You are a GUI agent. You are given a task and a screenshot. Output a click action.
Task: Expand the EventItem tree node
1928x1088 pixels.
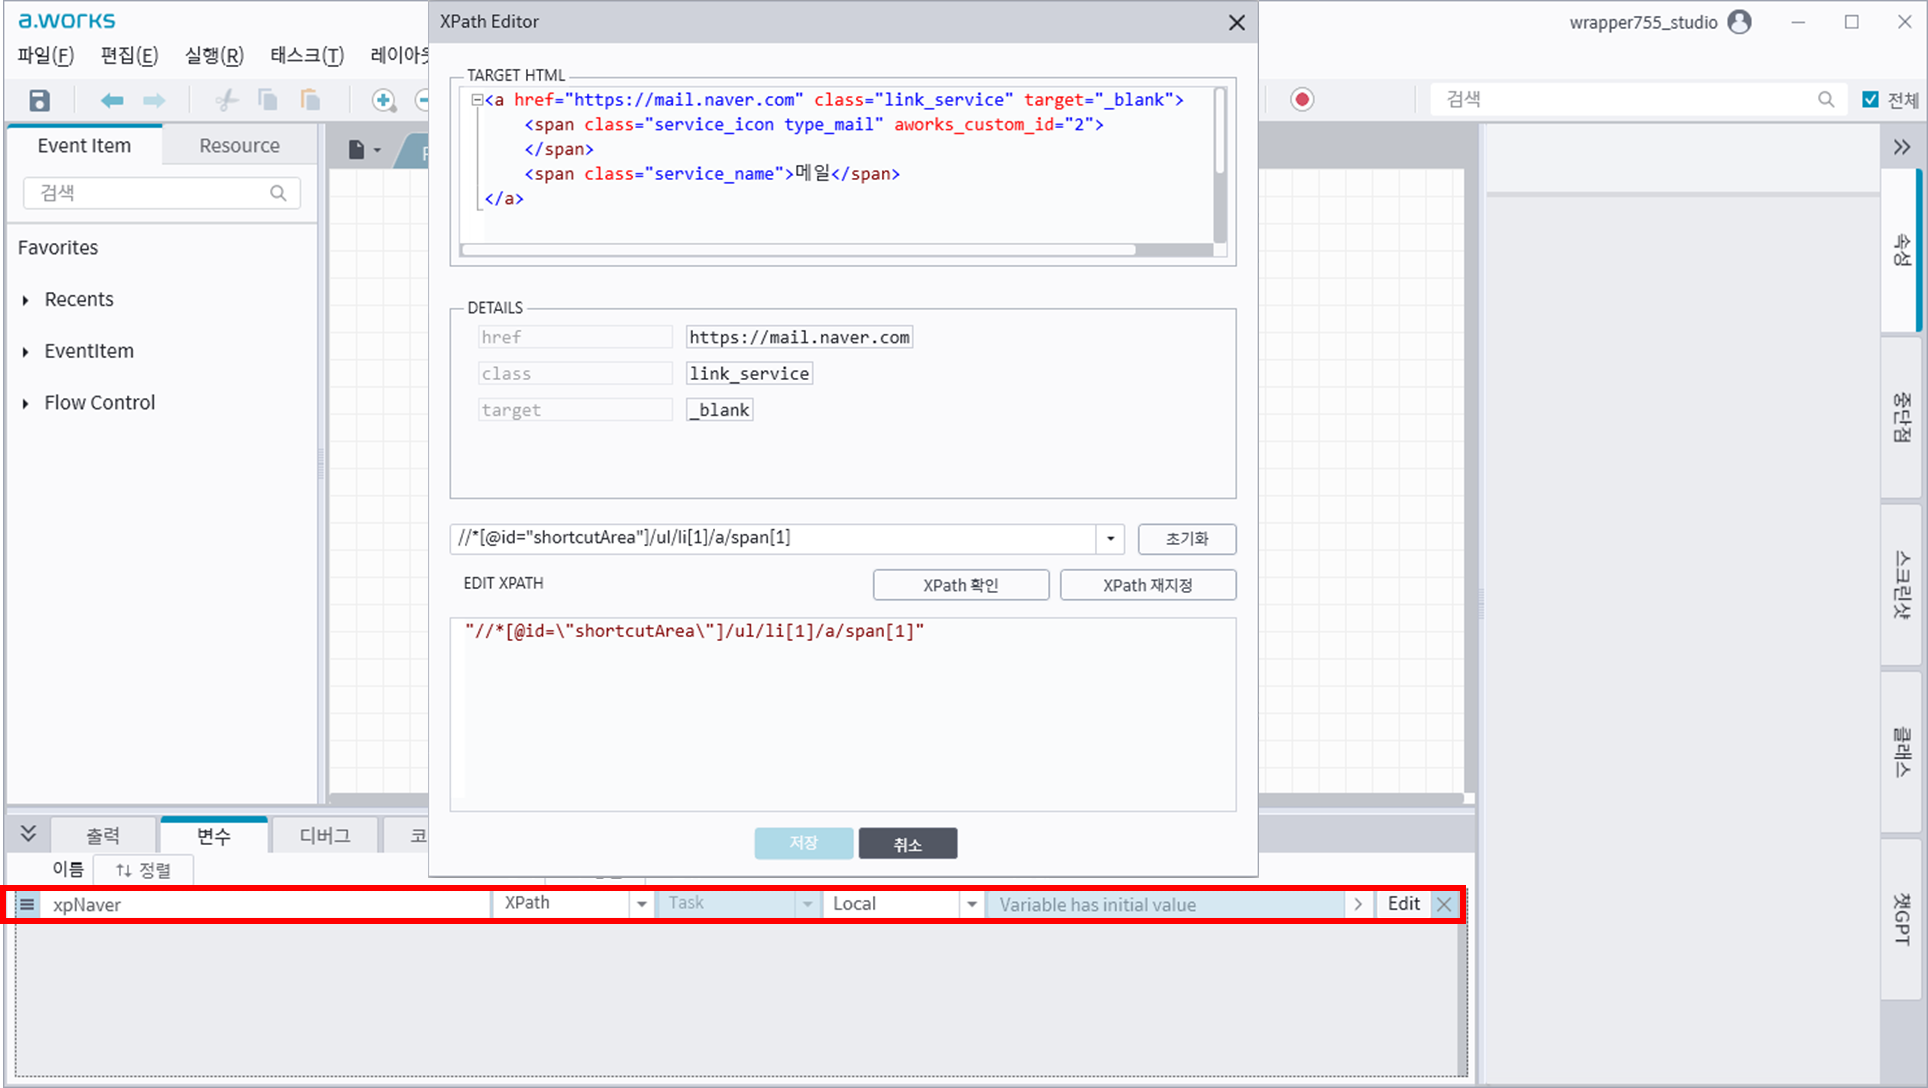[25, 352]
